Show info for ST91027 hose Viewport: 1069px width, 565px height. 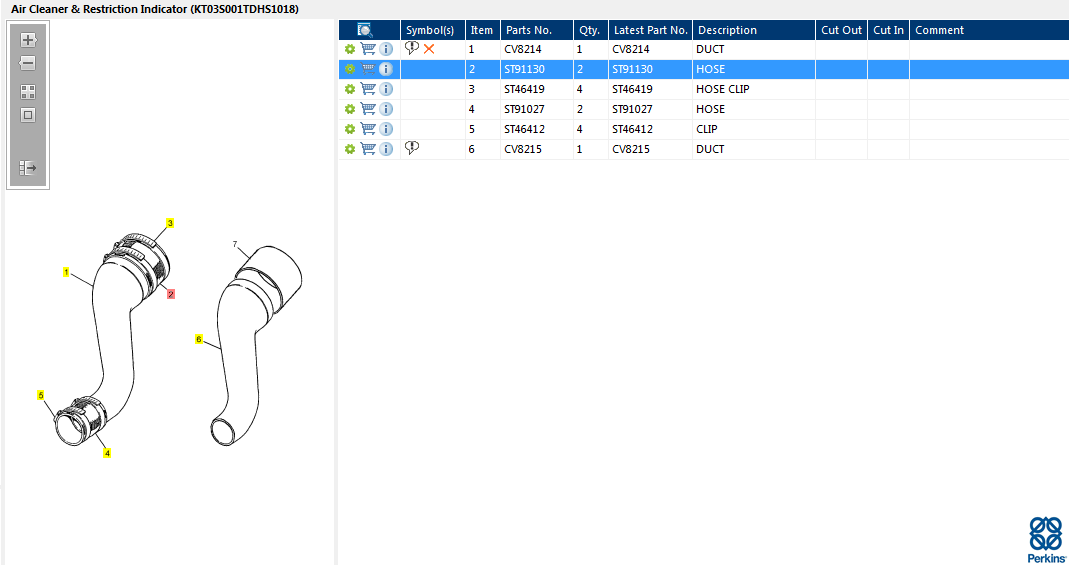386,109
